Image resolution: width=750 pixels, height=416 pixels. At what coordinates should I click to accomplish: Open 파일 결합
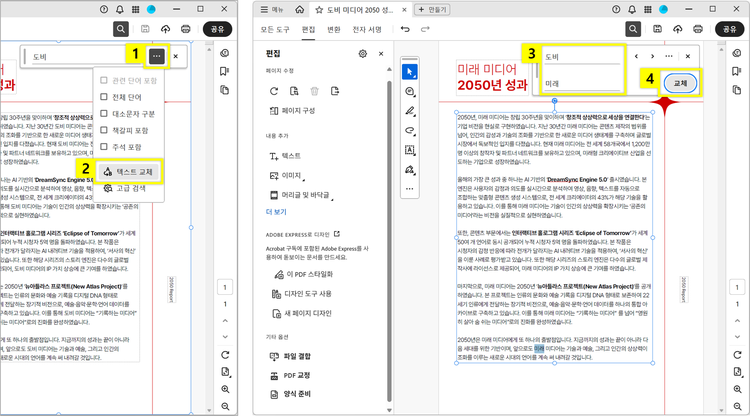coord(290,356)
